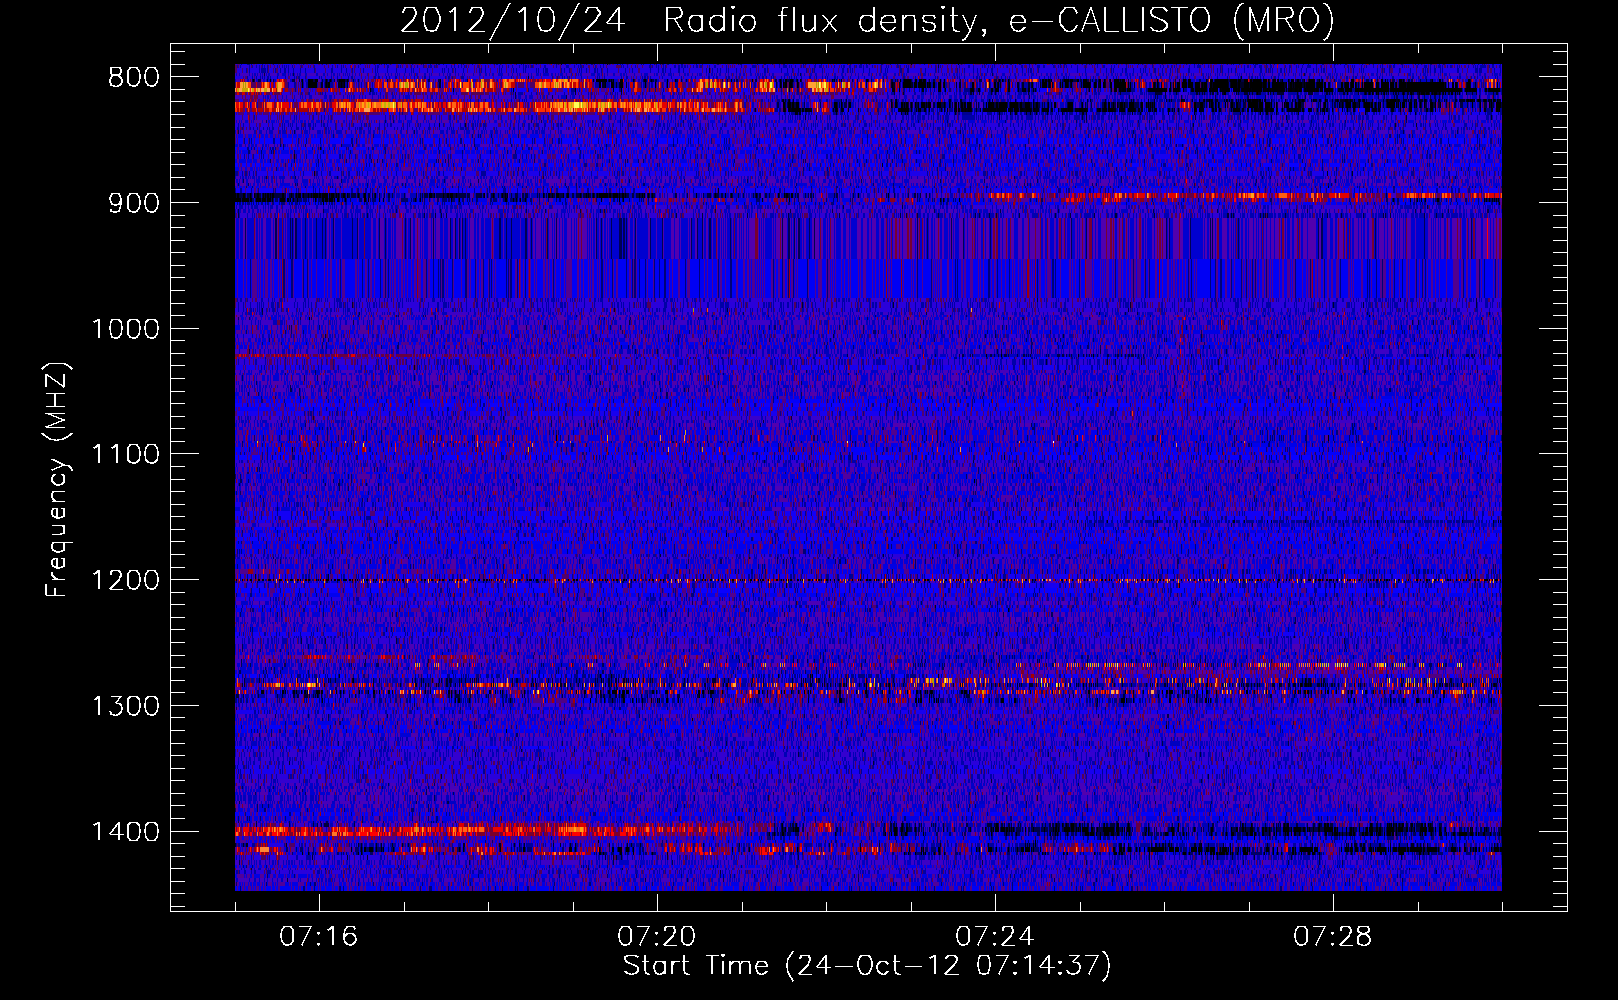This screenshot has width=1618, height=1000.
Task: Click the Start Time axis caption
Action: point(867,966)
